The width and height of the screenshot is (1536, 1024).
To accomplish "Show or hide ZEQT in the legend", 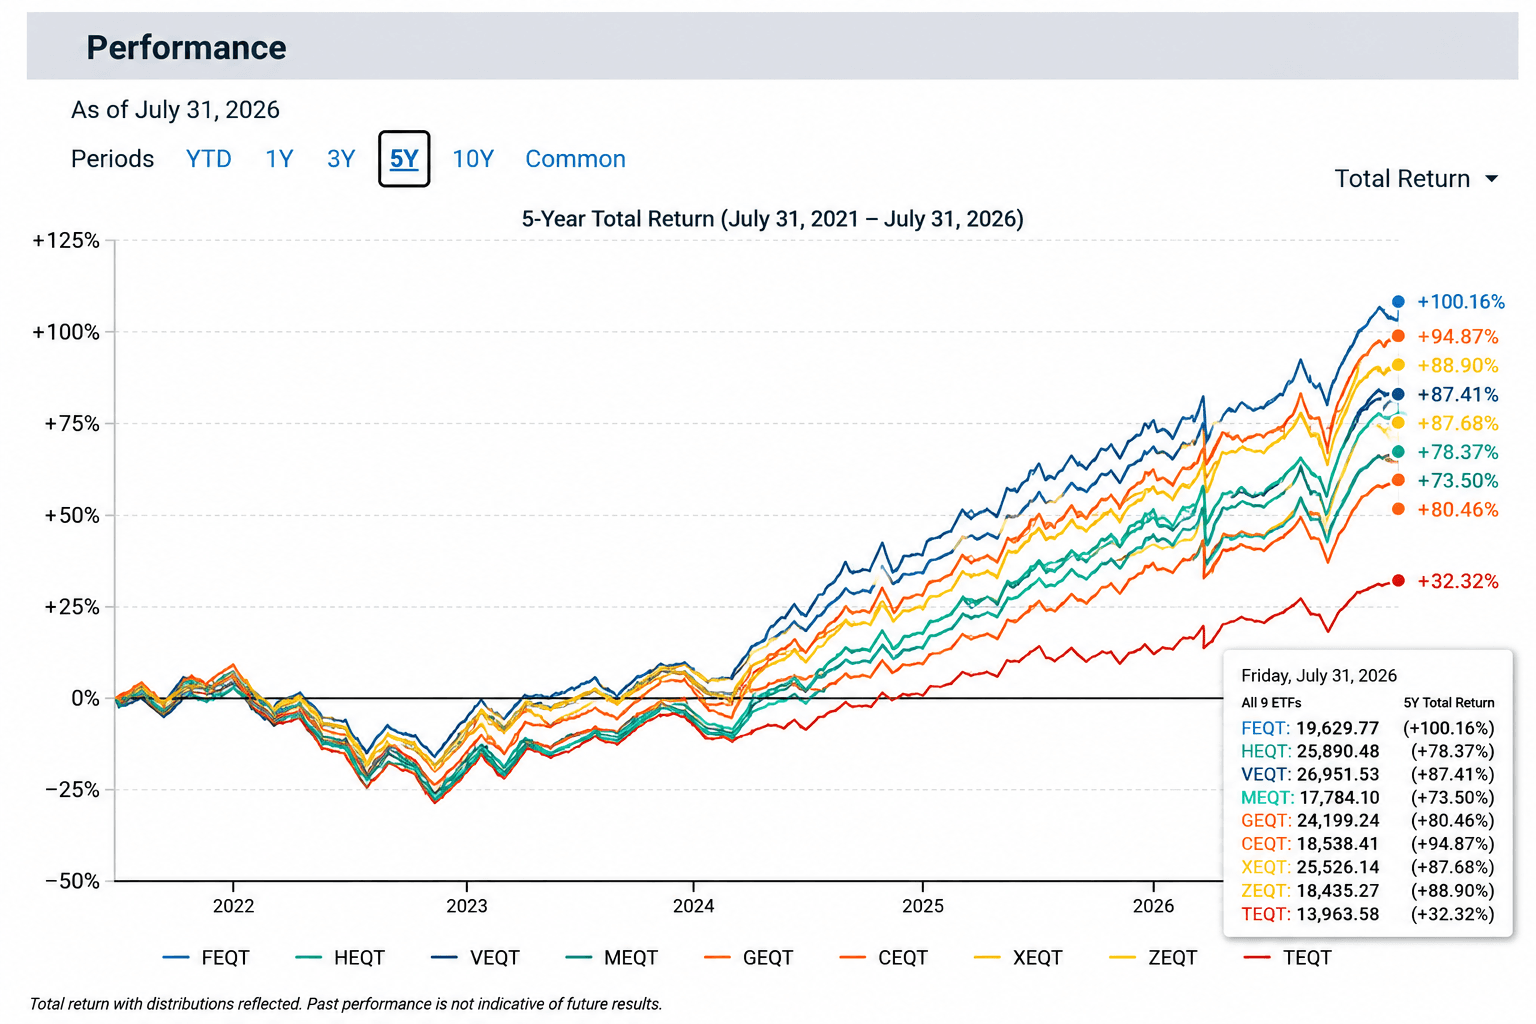I will [x=1153, y=958].
